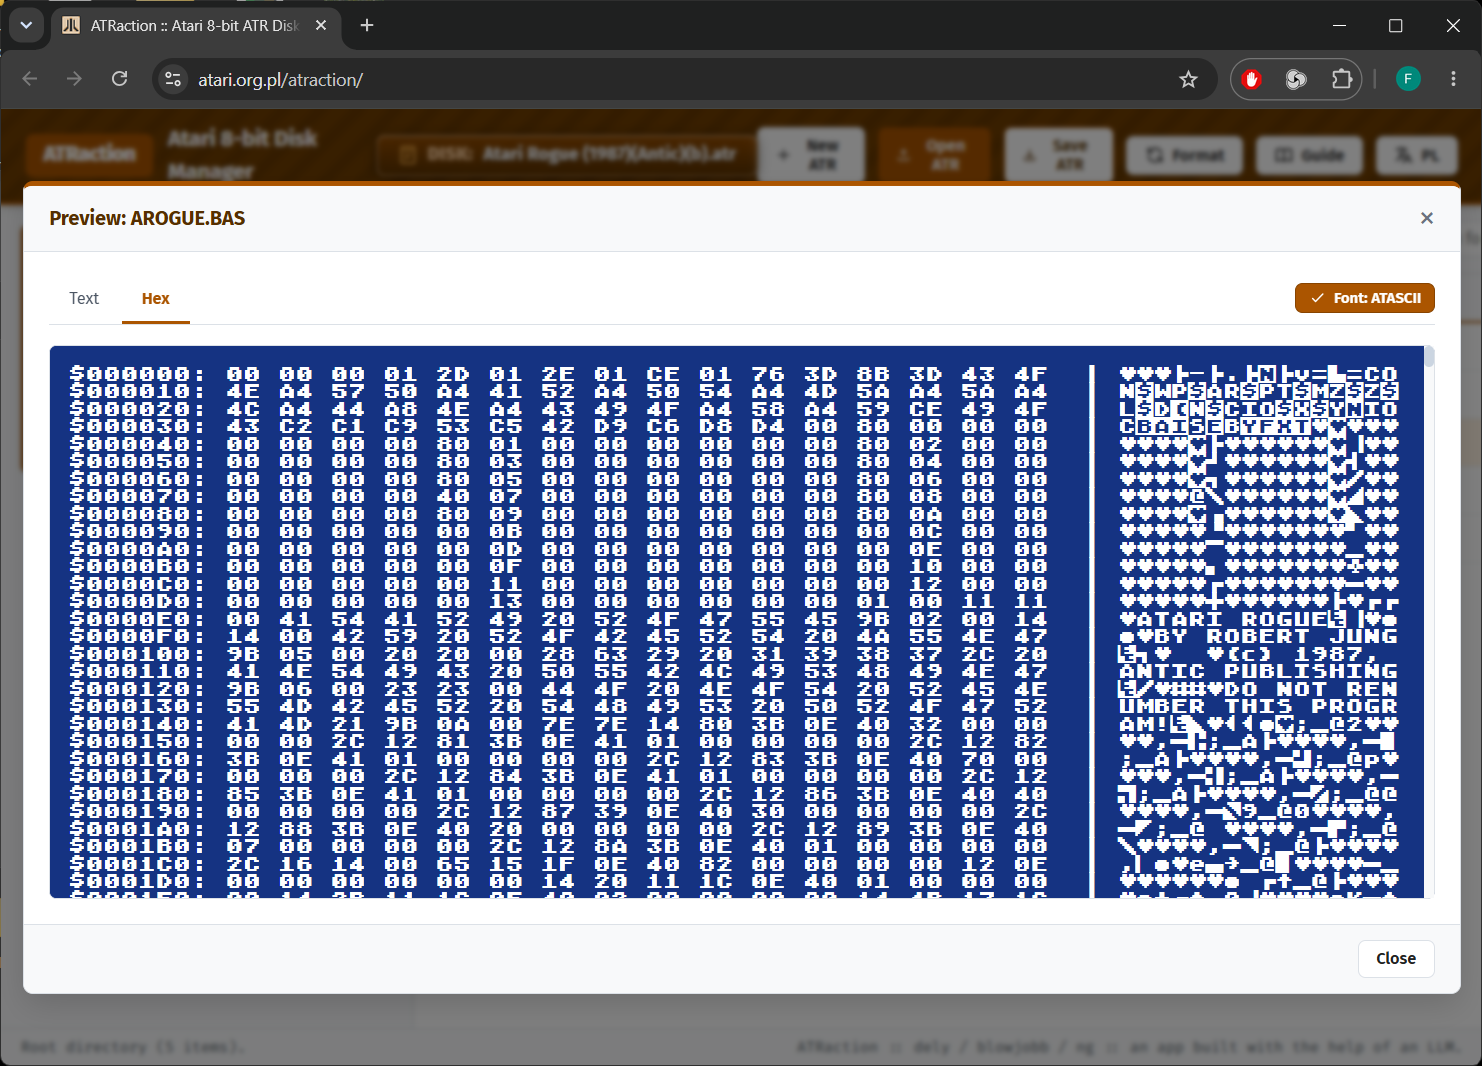This screenshot has width=1482, height=1066.
Task: Click hex offset $000050 row label
Action: coord(137,461)
